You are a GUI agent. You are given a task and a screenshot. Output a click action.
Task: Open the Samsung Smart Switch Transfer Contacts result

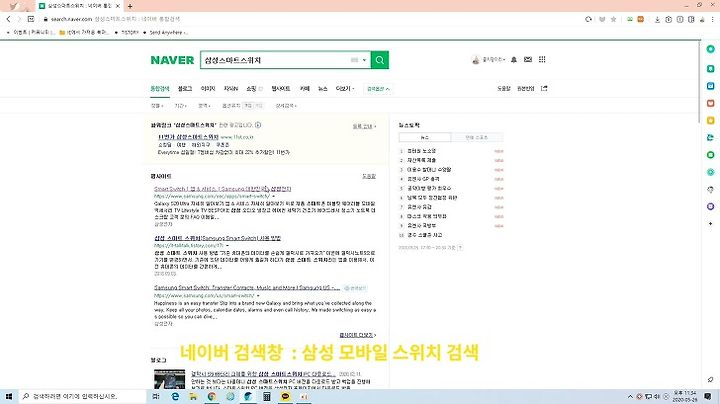pyautogui.click(x=247, y=288)
